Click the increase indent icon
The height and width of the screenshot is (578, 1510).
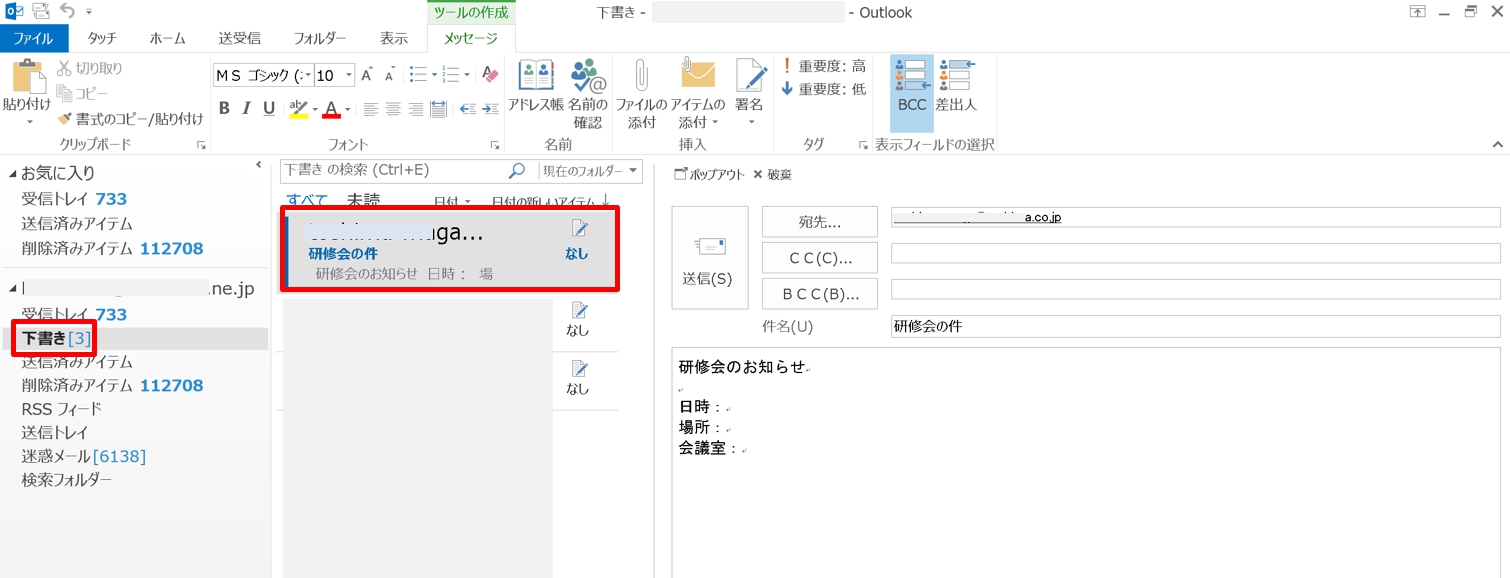490,109
